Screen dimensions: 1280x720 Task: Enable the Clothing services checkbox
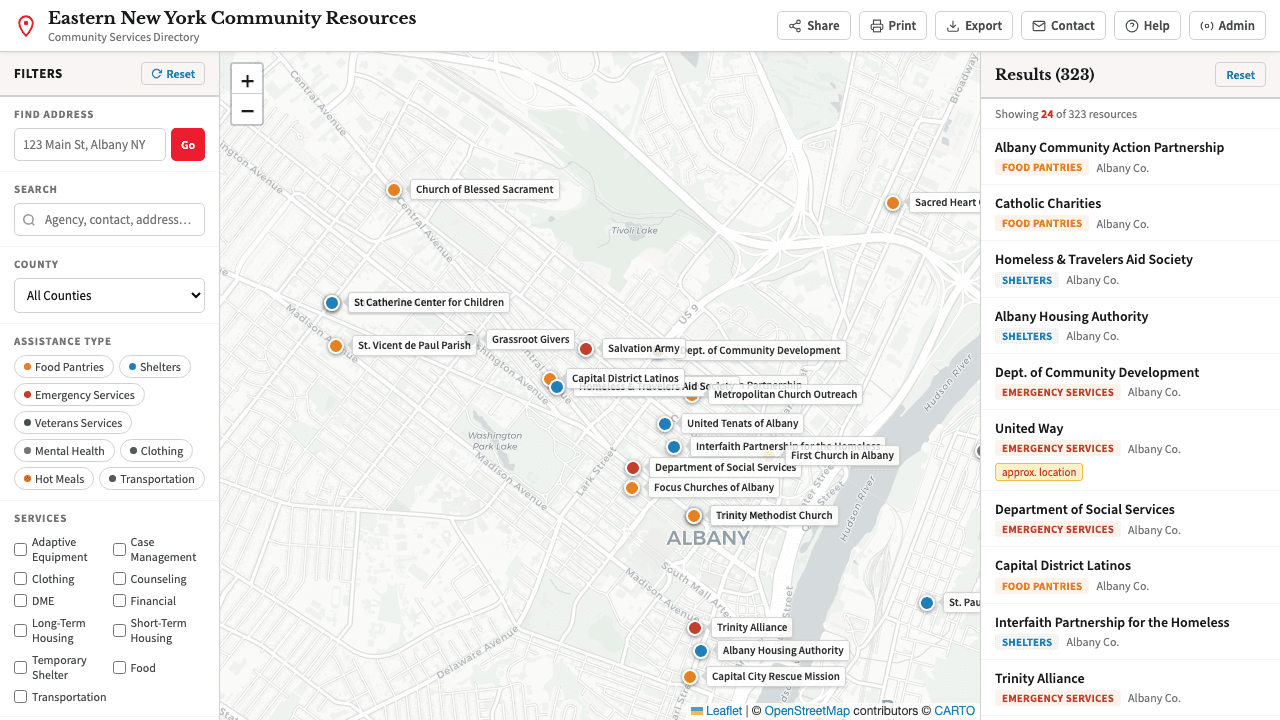click(x=20, y=578)
